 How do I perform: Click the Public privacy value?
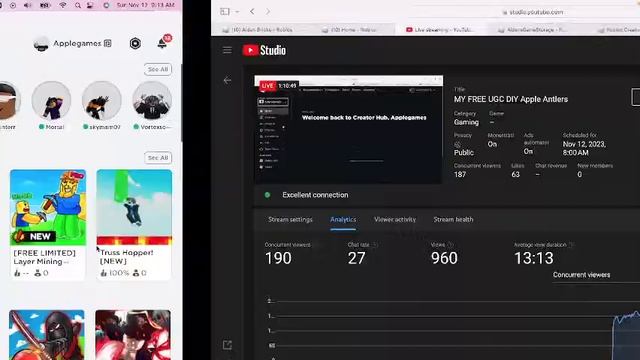464,152
